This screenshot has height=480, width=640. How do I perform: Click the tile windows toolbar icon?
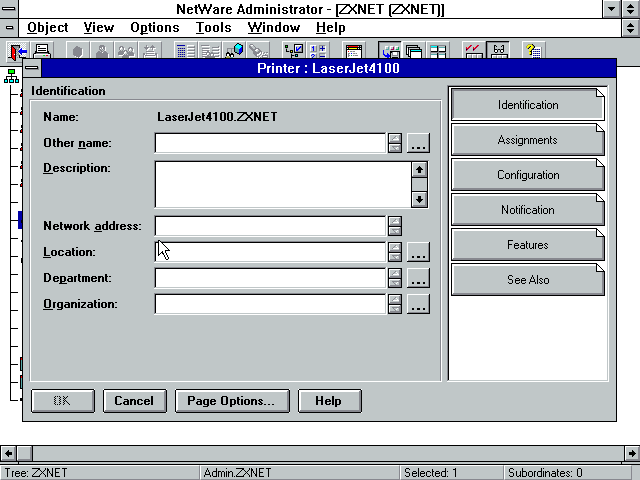(438, 51)
